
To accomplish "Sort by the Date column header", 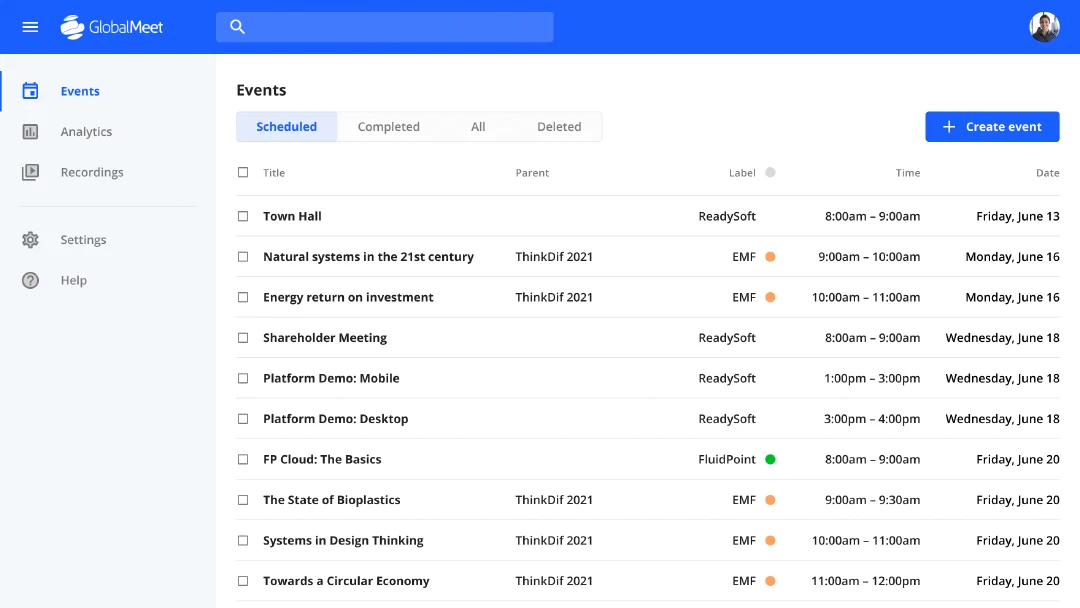I will tap(1048, 173).
